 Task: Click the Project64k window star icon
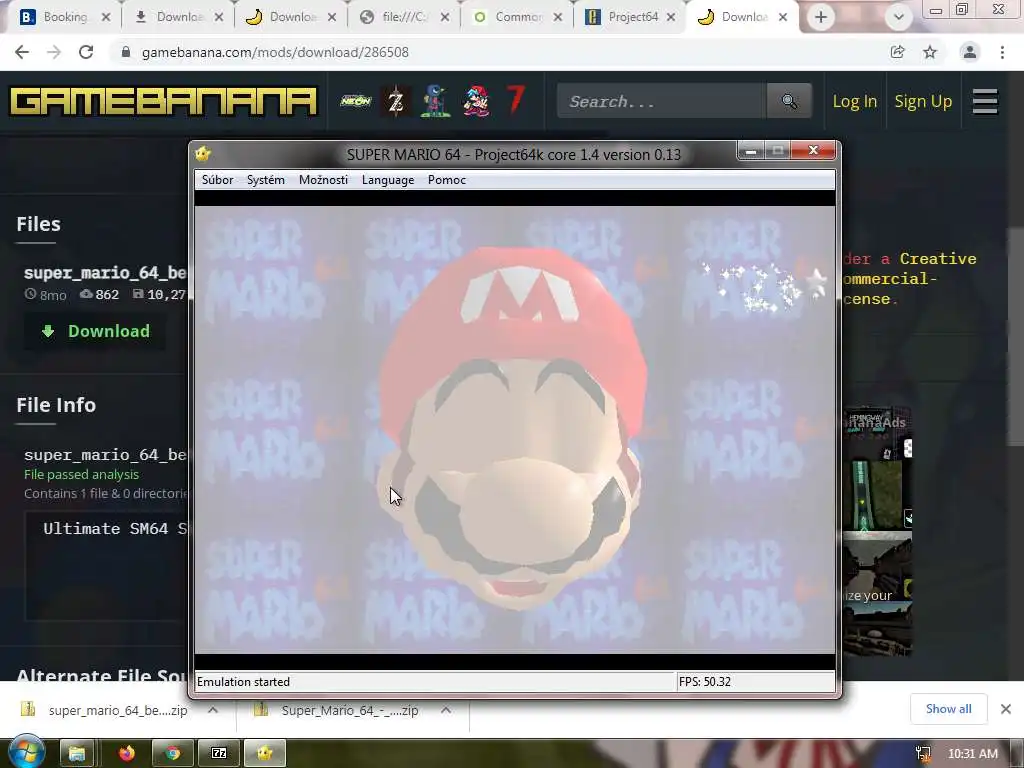point(202,153)
